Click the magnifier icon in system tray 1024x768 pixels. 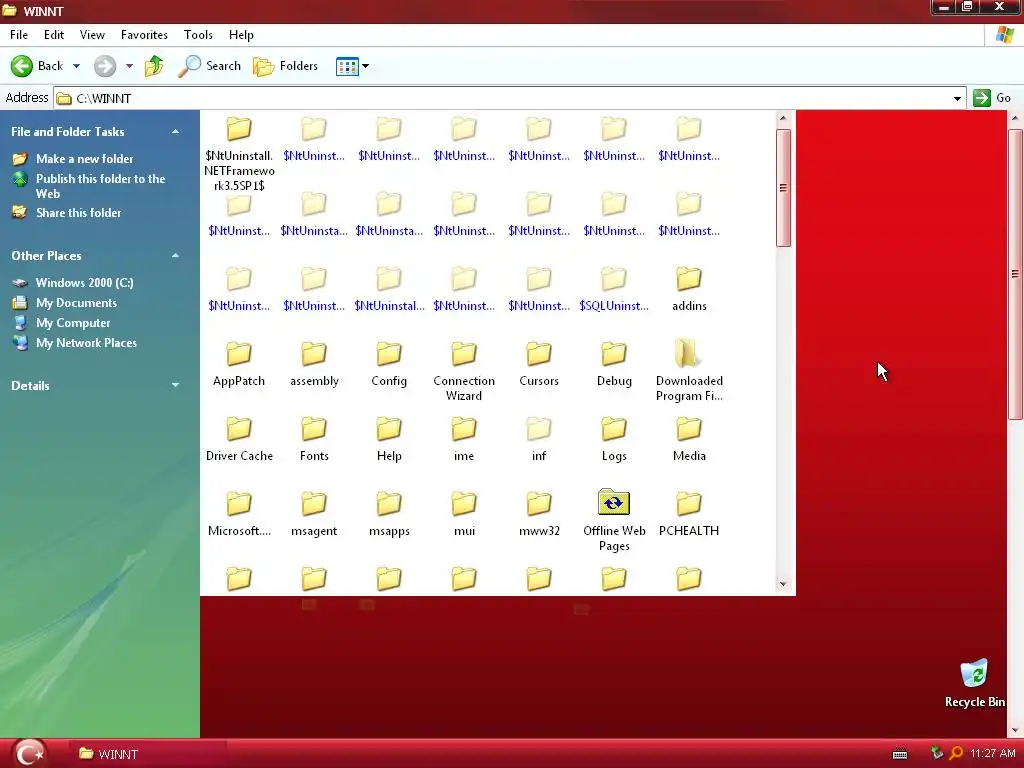(956, 754)
